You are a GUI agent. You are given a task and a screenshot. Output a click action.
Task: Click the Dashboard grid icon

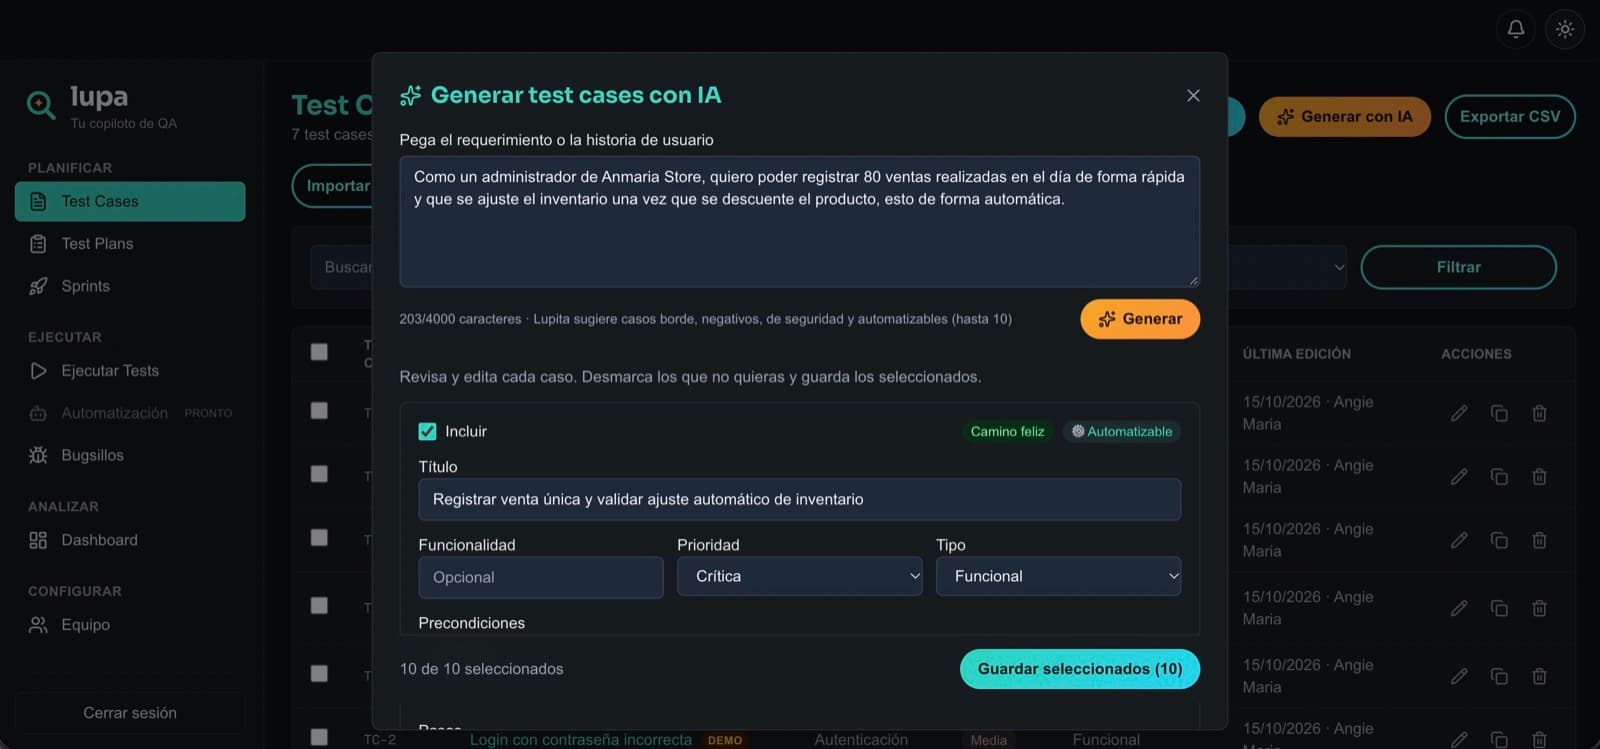click(x=38, y=540)
